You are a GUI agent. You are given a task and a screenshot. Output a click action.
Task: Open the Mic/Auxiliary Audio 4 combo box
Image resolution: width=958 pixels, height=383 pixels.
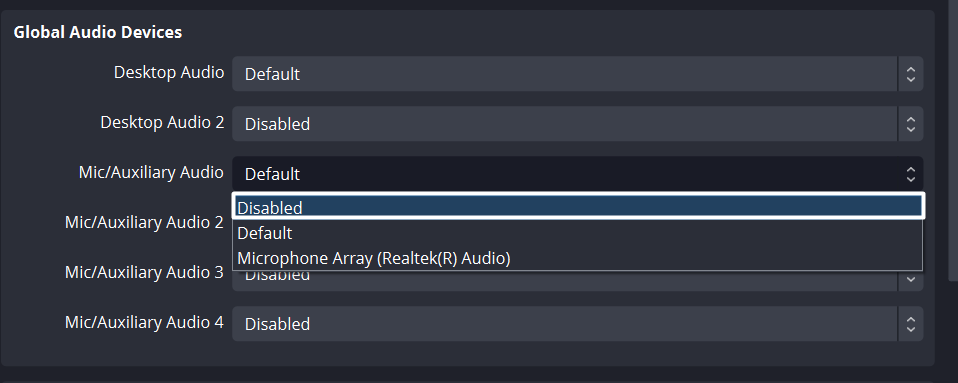577,324
